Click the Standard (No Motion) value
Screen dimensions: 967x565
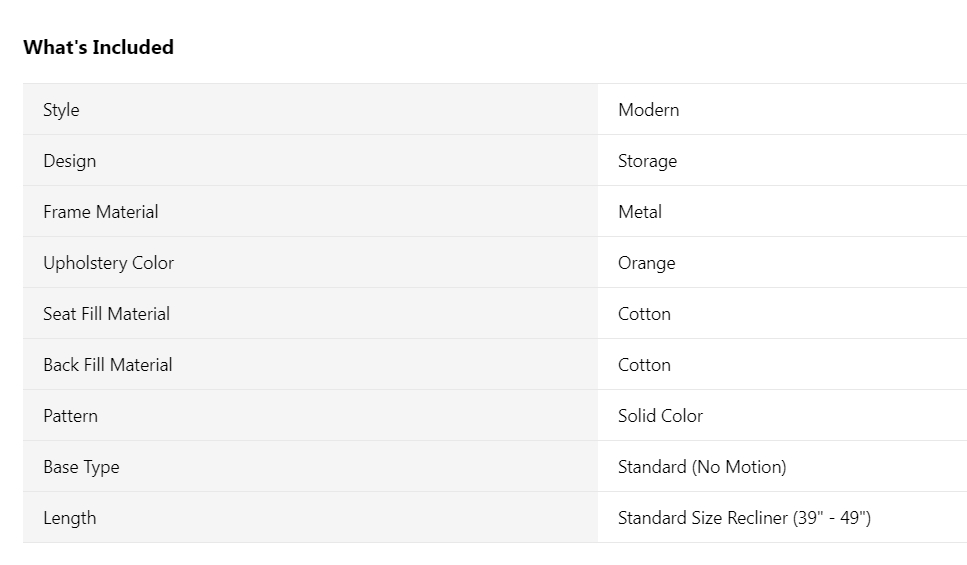[x=702, y=467]
